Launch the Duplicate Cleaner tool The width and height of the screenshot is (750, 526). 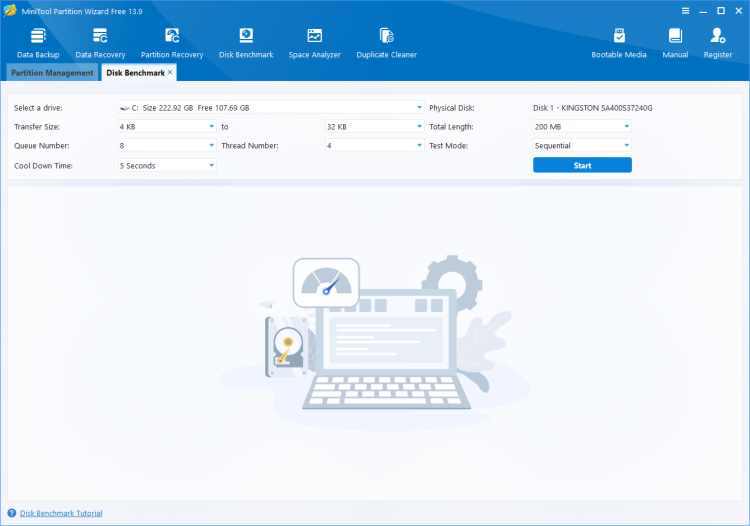click(x=386, y=43)
